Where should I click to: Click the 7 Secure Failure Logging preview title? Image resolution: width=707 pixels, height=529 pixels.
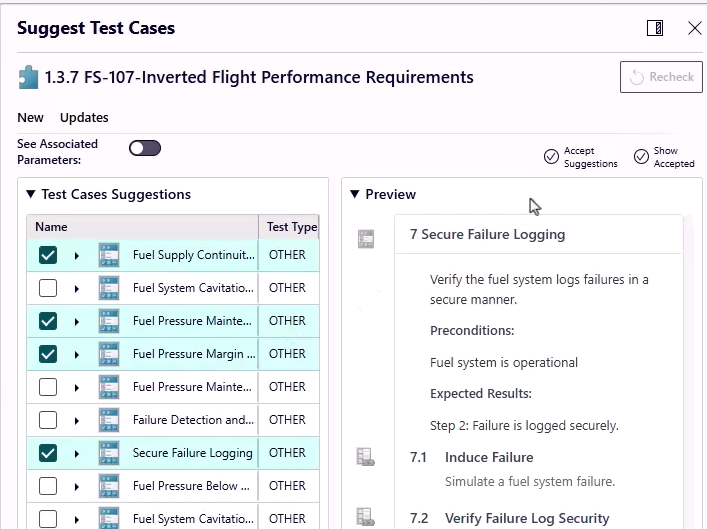click(487, 235)
